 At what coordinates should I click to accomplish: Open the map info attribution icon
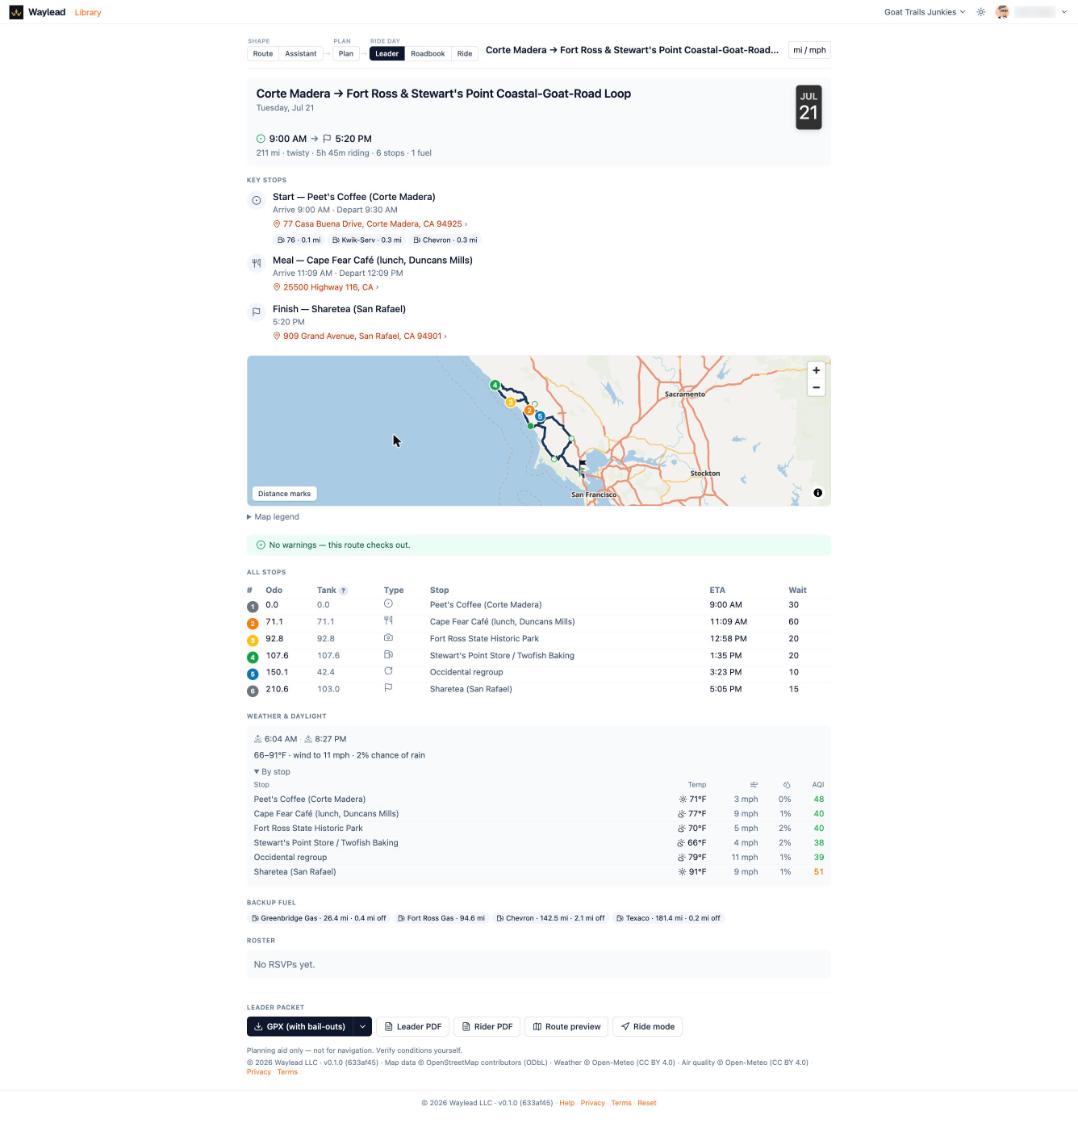coord(818,493)
